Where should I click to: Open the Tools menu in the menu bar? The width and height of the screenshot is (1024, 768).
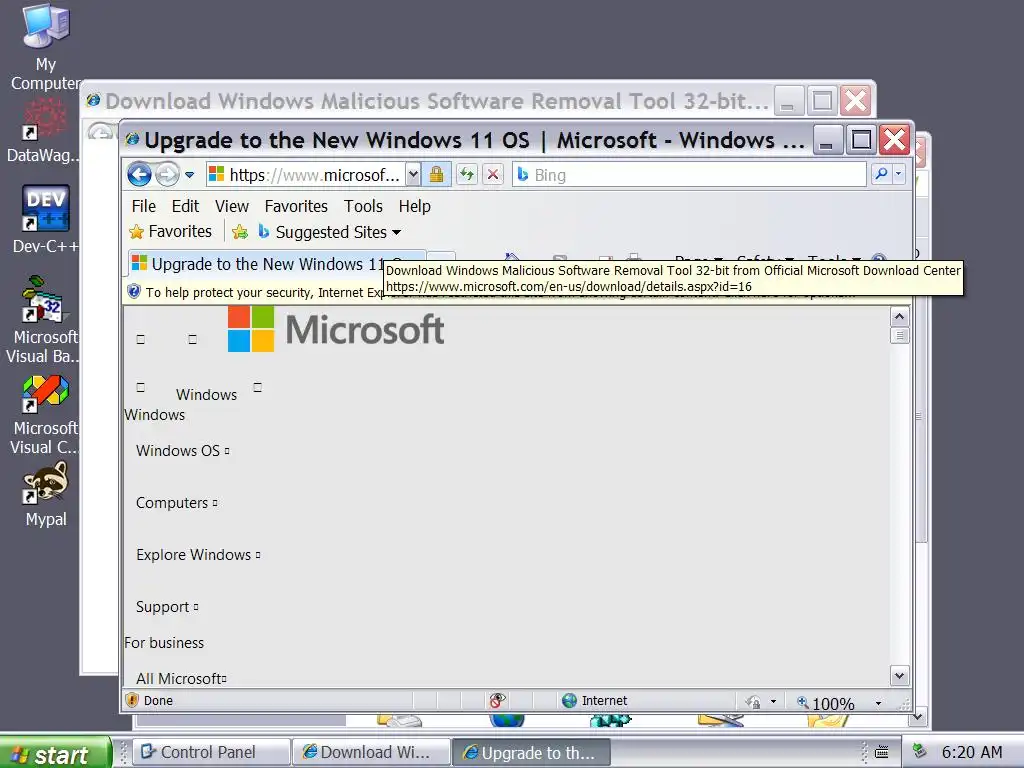tap(363, 206)
